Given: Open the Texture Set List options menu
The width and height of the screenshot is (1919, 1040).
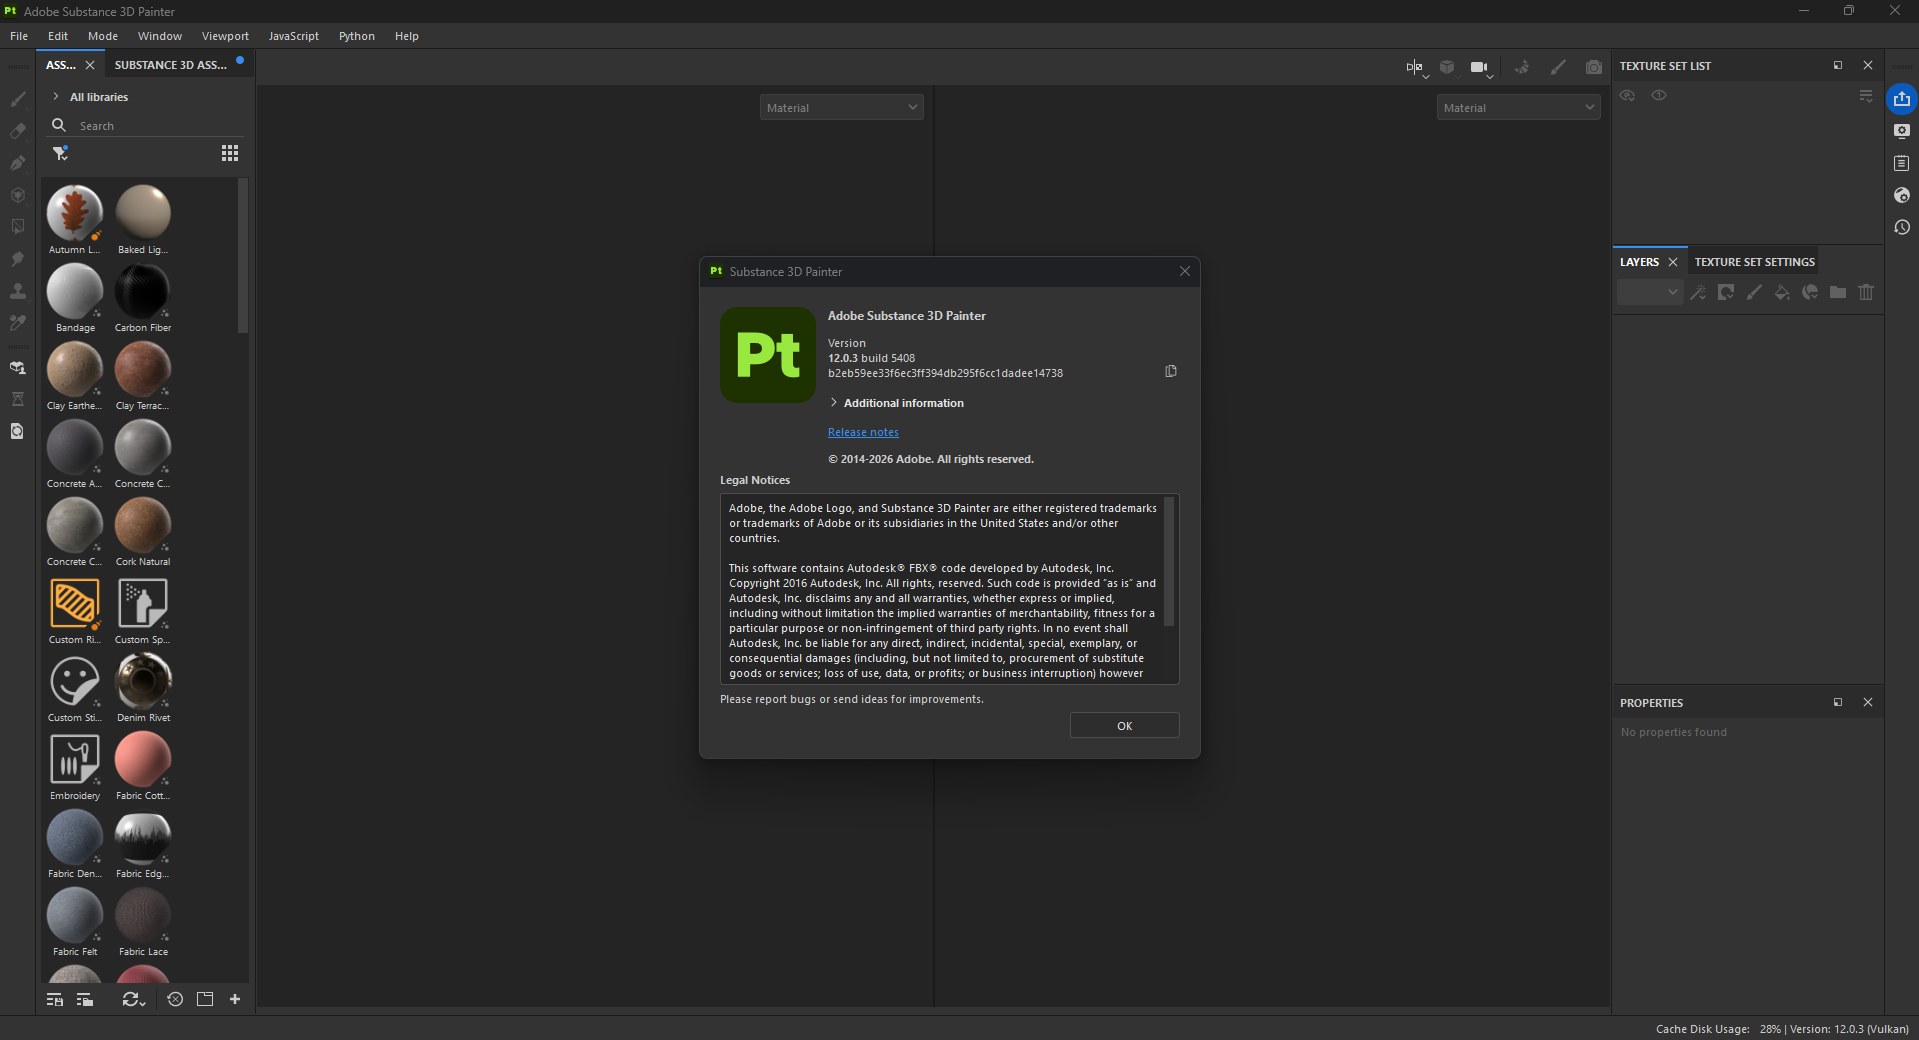Looking at the screenshot, I should (1866, 96).
